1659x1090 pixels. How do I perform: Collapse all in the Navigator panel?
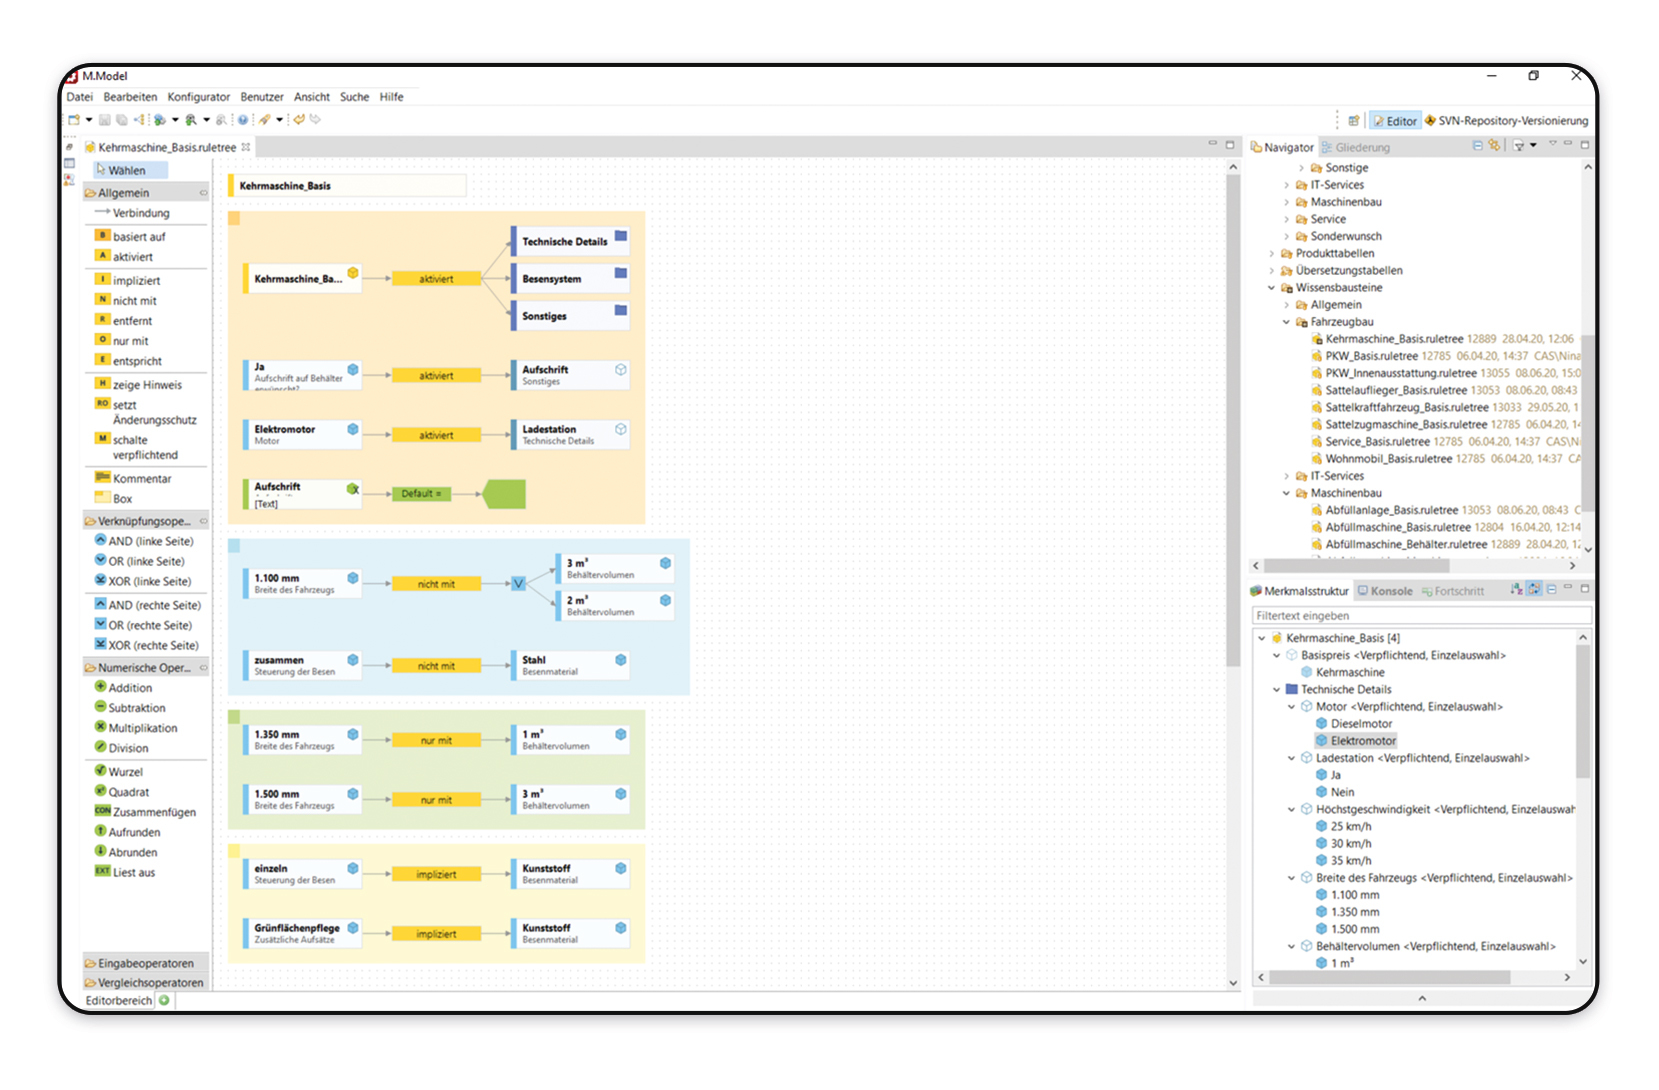tap(1479, 146)
